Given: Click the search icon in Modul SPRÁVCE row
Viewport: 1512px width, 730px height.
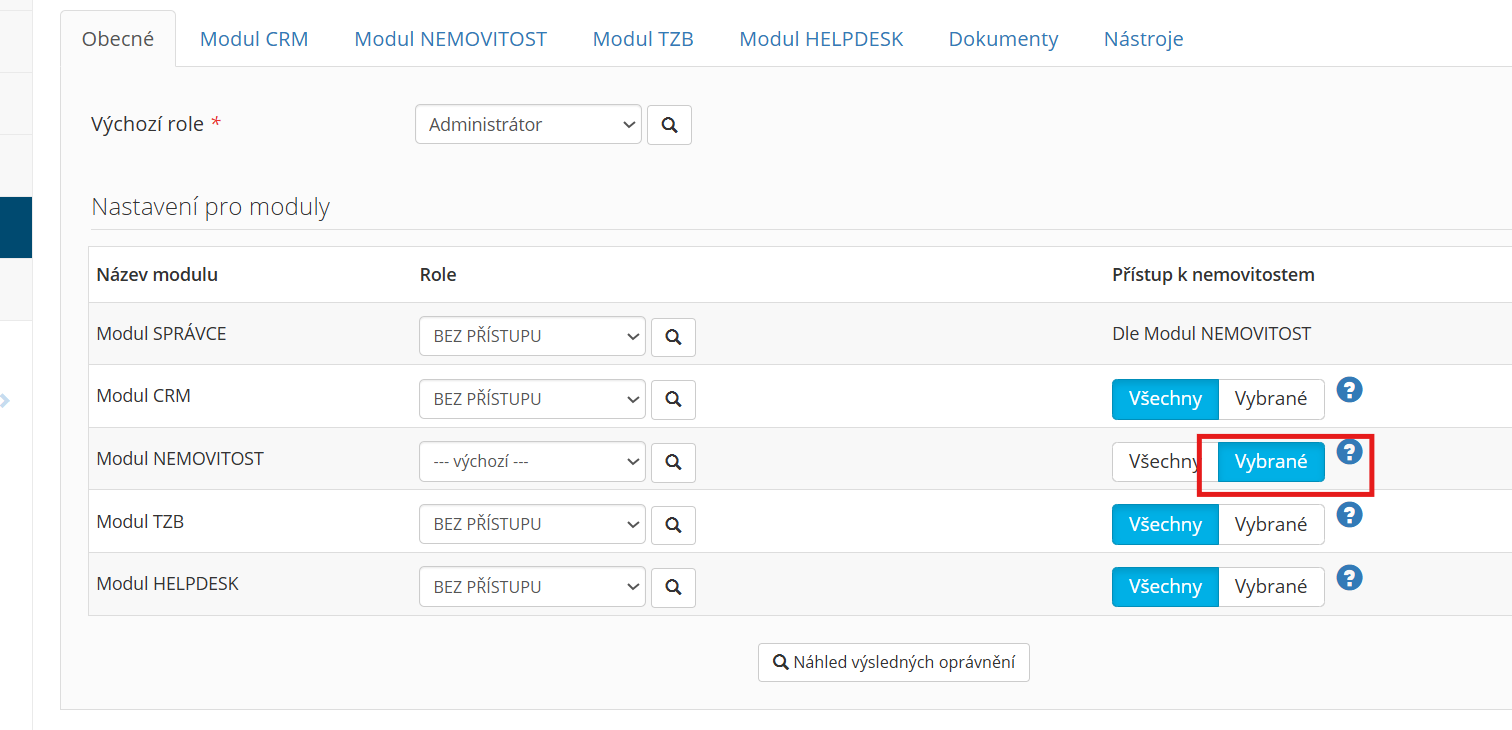Looking at the screenshot, I should coord(673,337).
